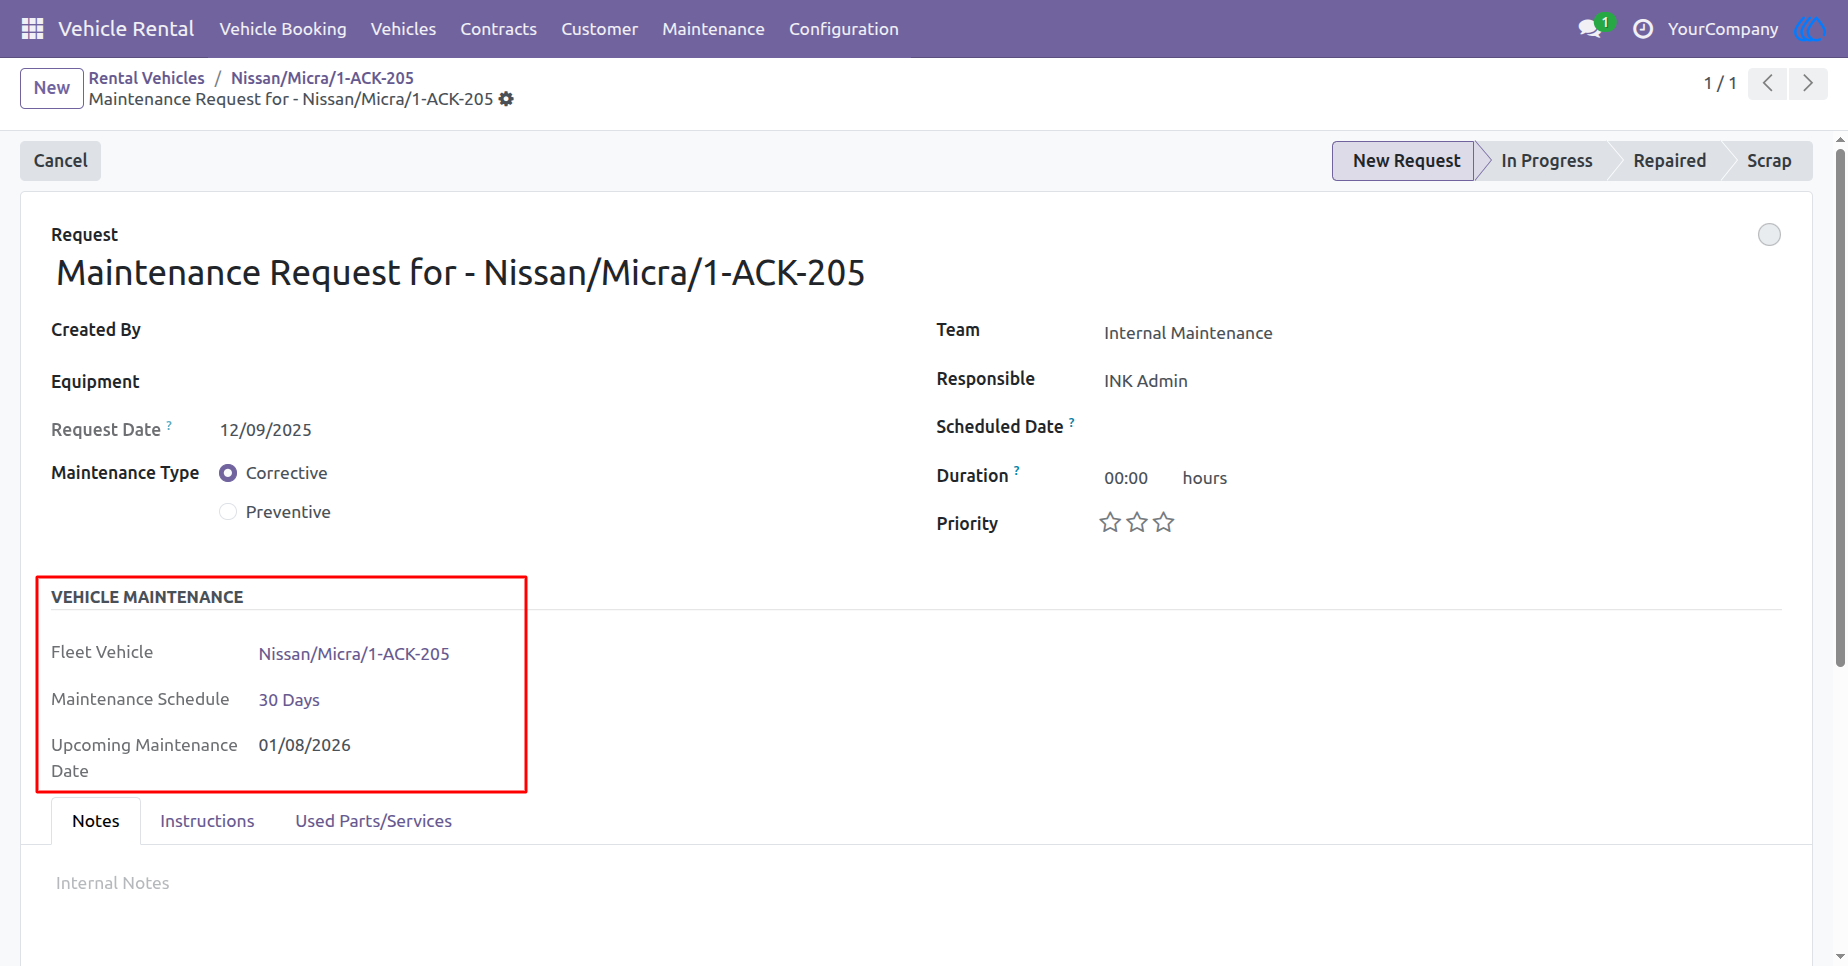Open Vehicles menu
The height and width of the screenshot is (966, 1848).
[403, 29]
